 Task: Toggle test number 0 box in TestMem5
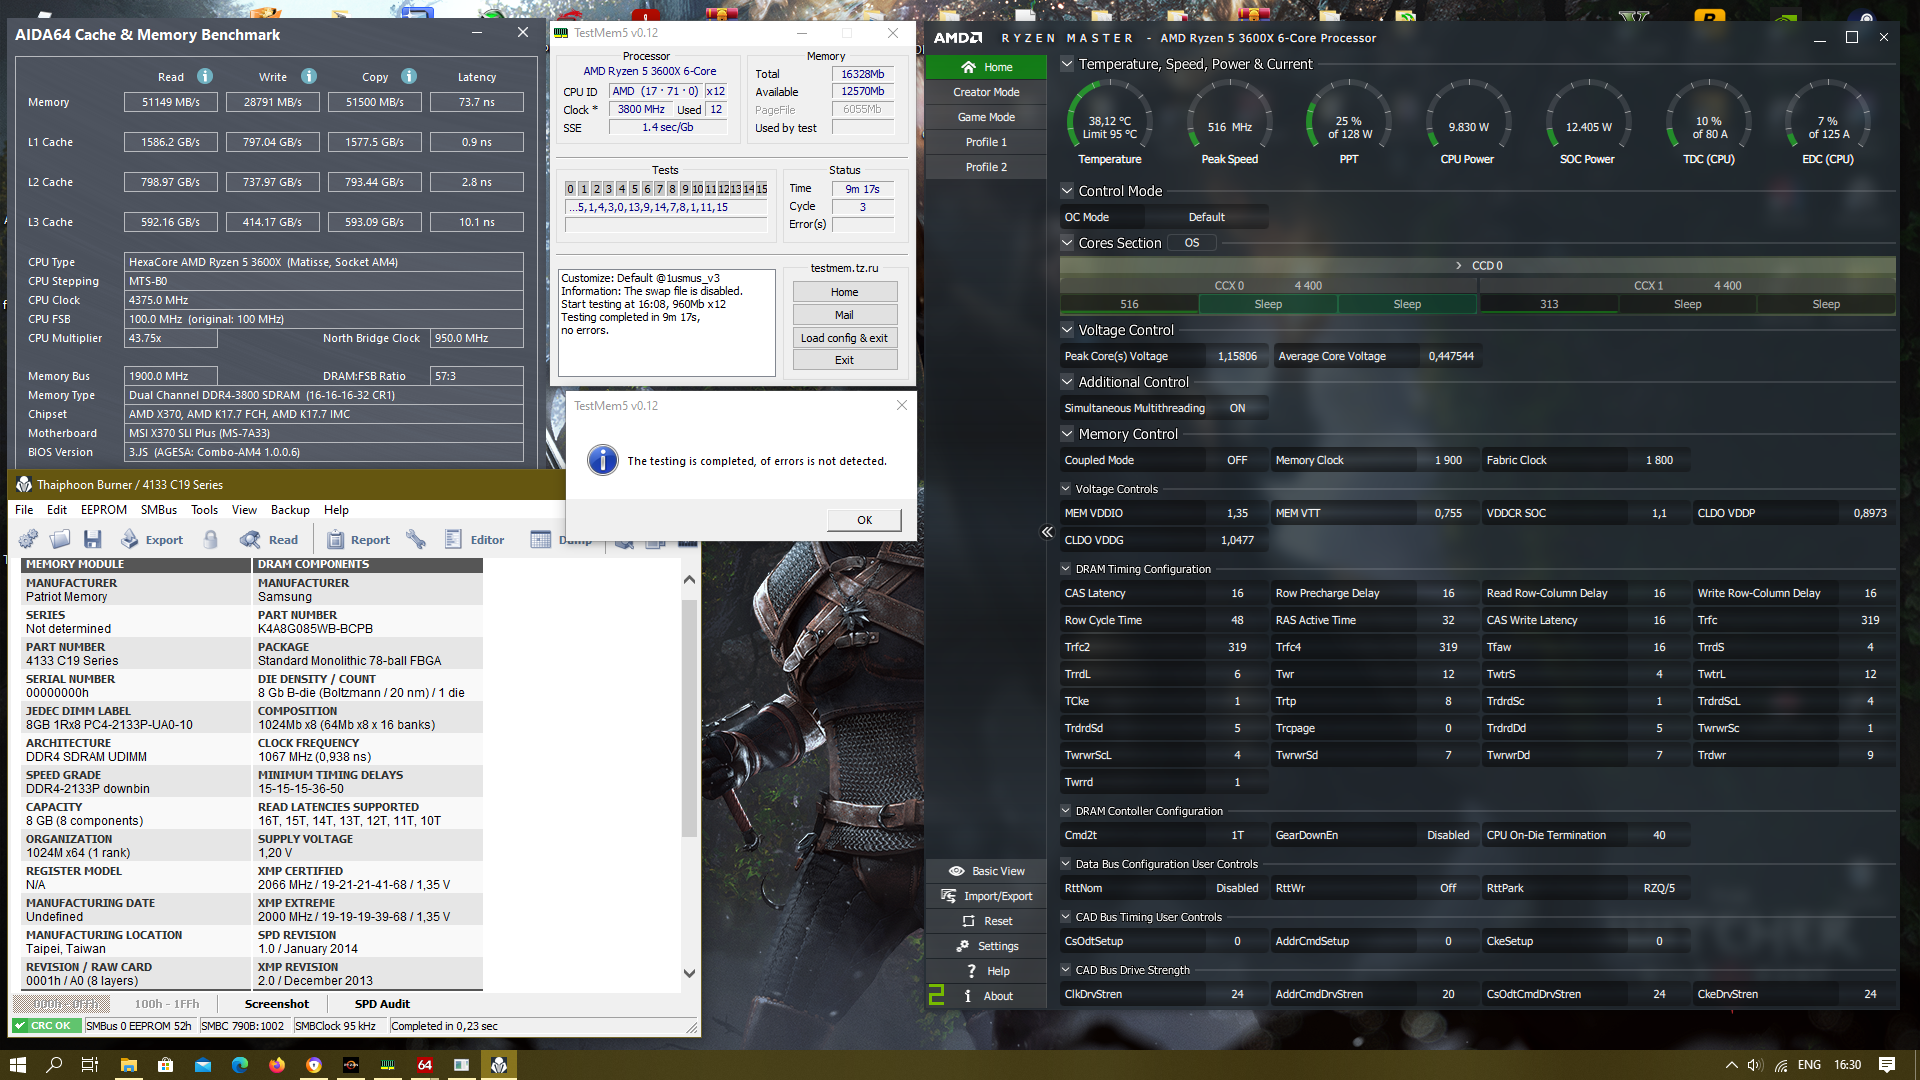click(570, 189)
